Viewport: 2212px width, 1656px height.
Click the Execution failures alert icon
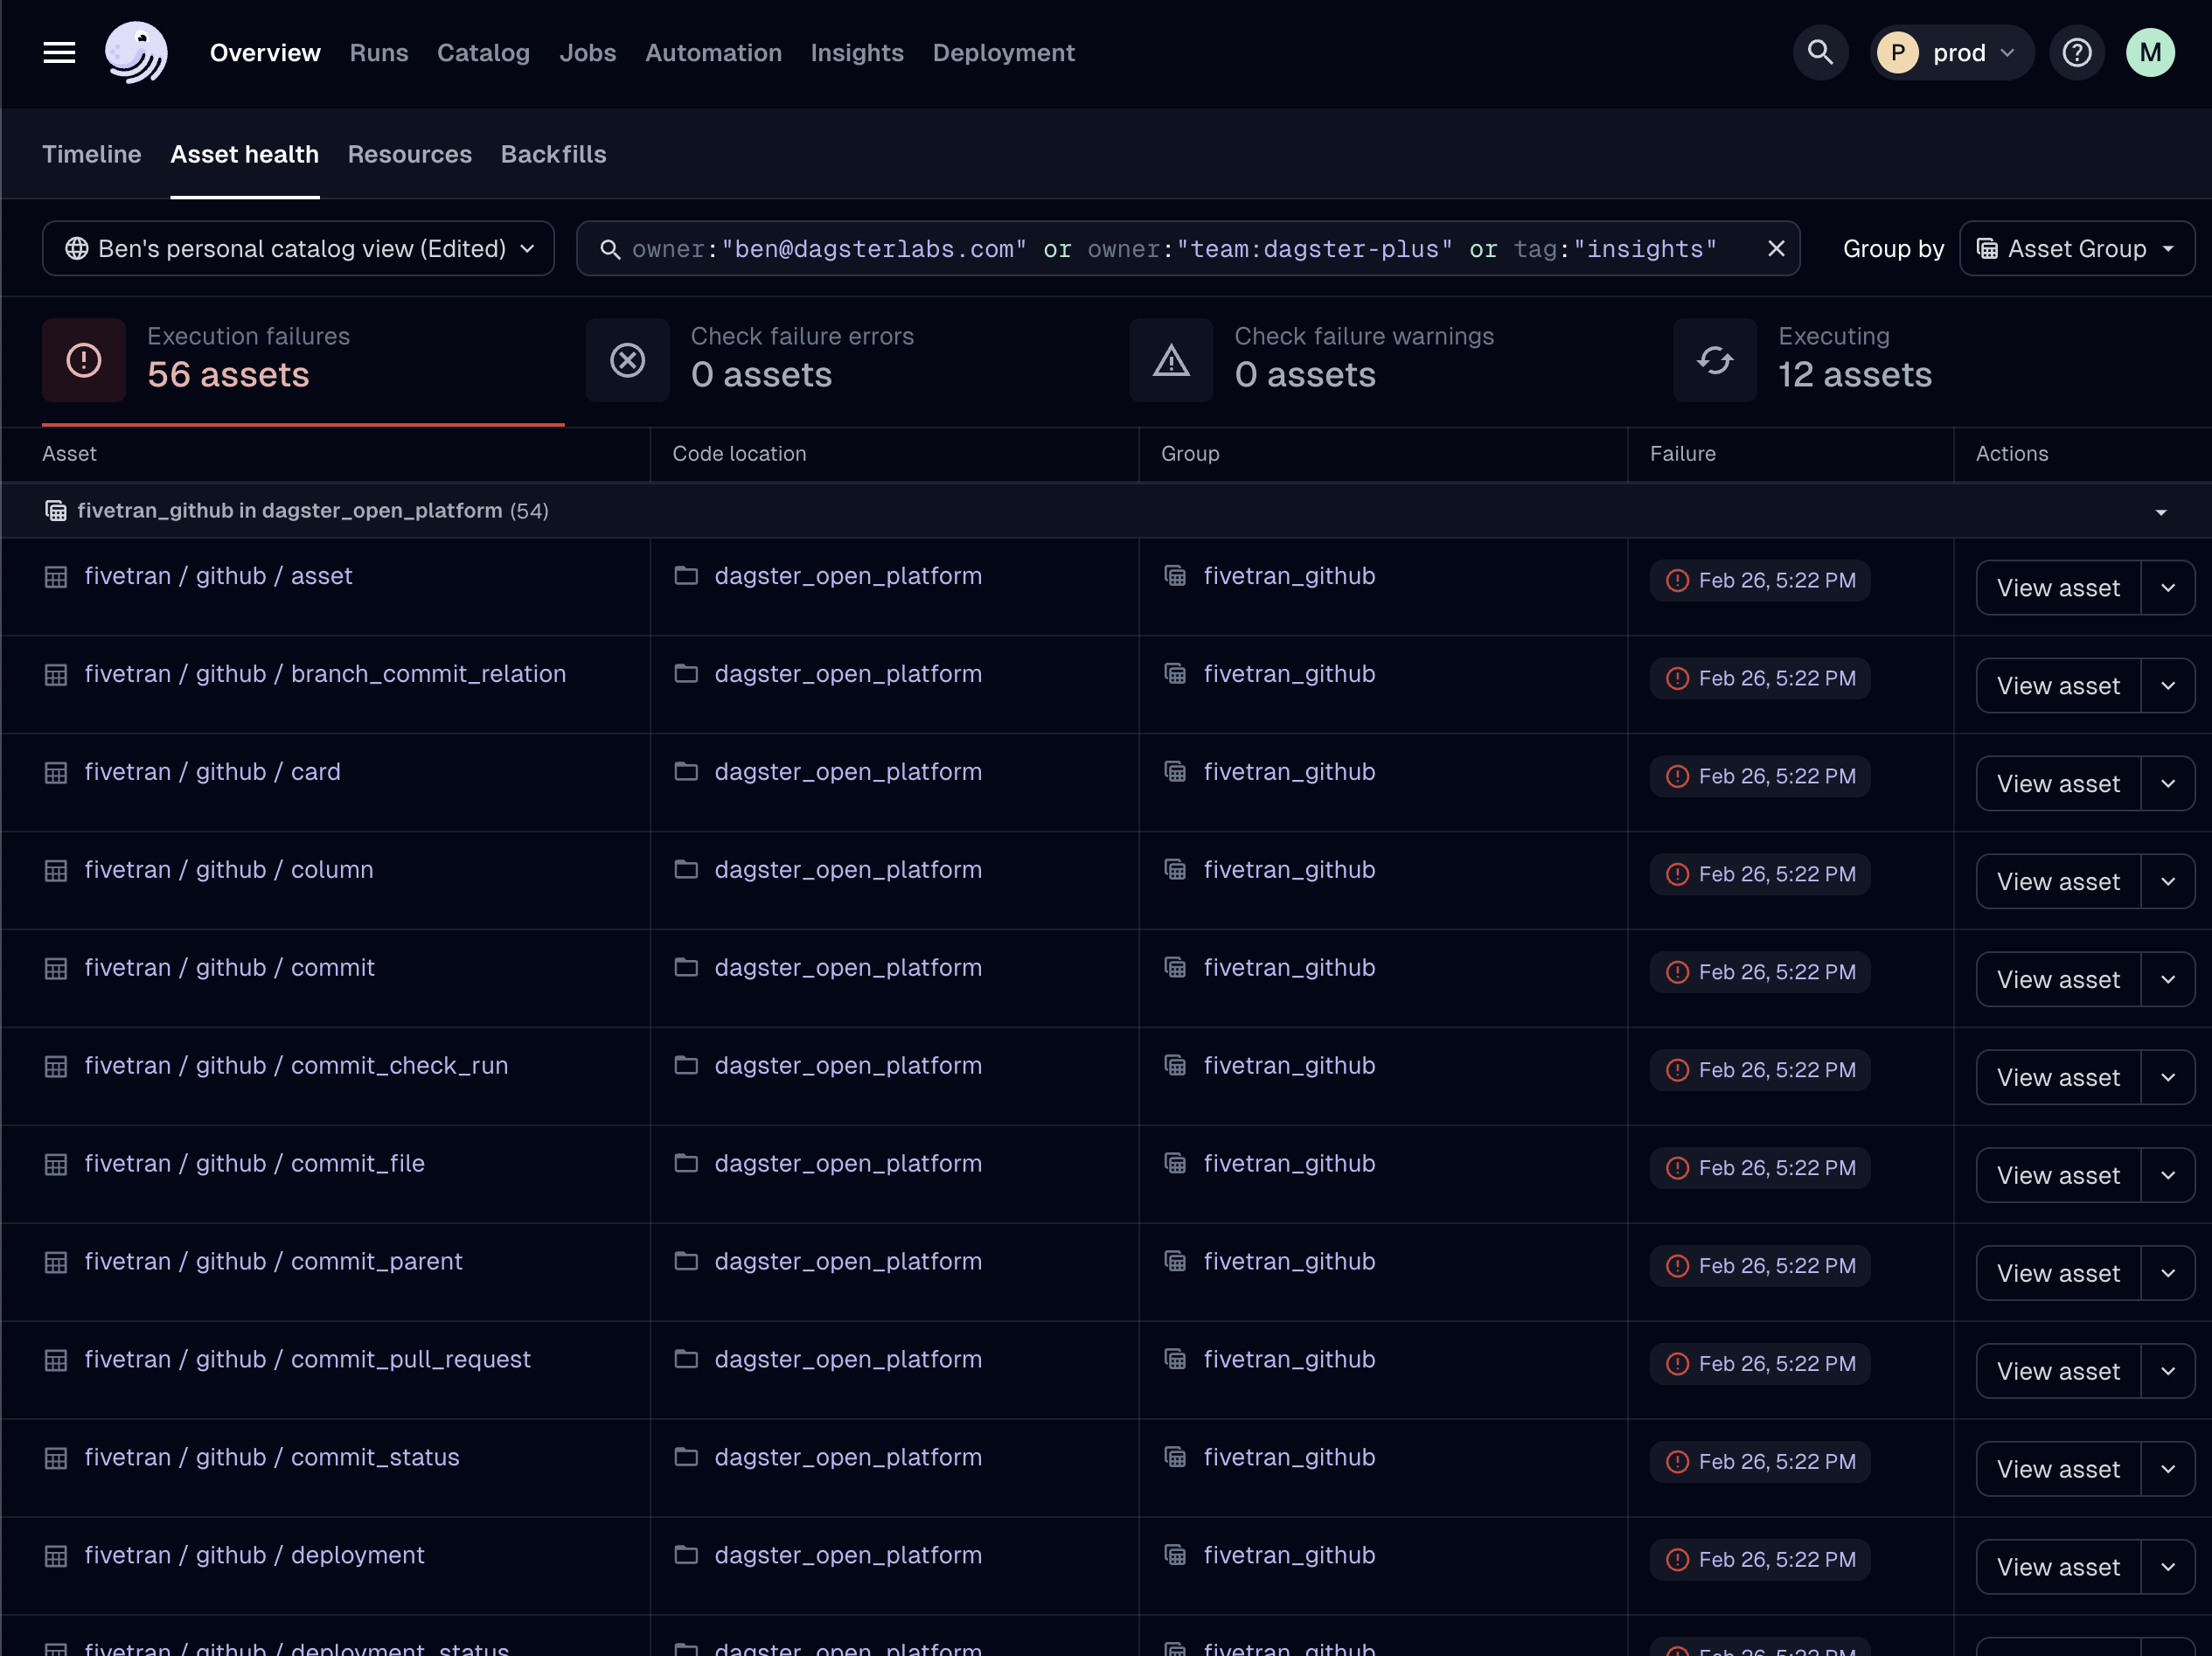[84, 361]
